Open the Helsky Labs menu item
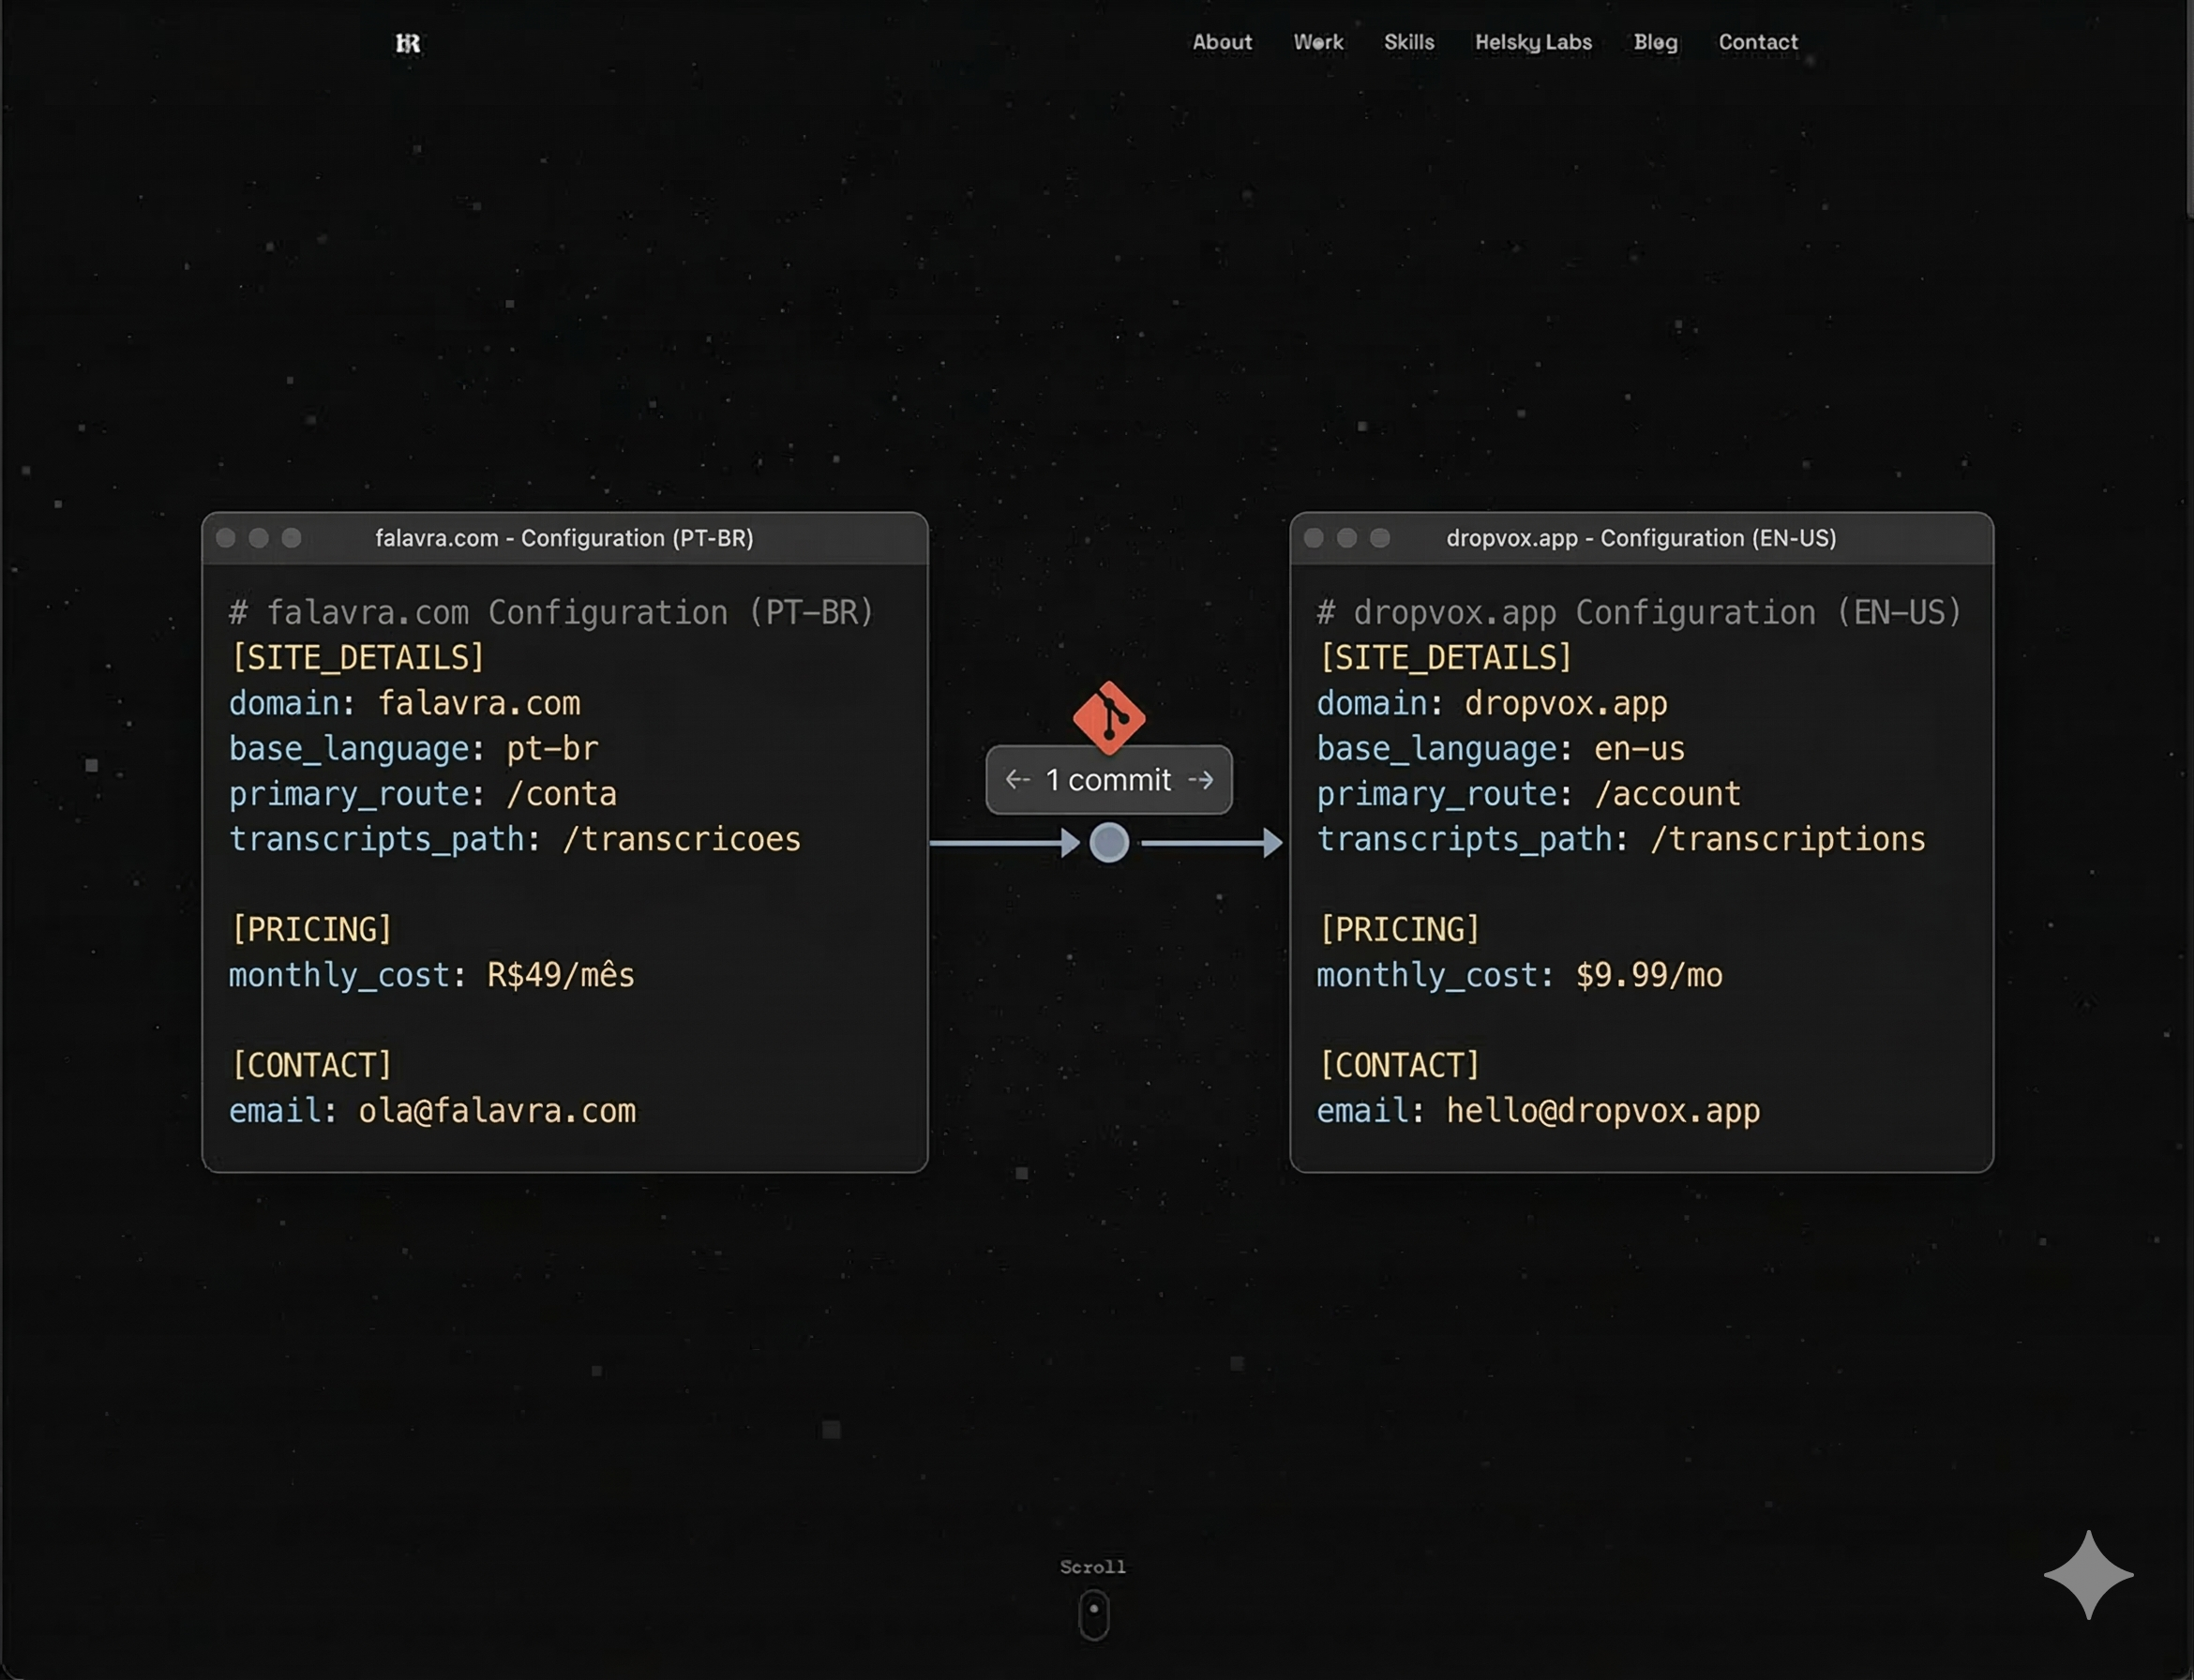The height and width of the screenshot is (1680, 2194). pyautogui.click(x=1533, y=42)
